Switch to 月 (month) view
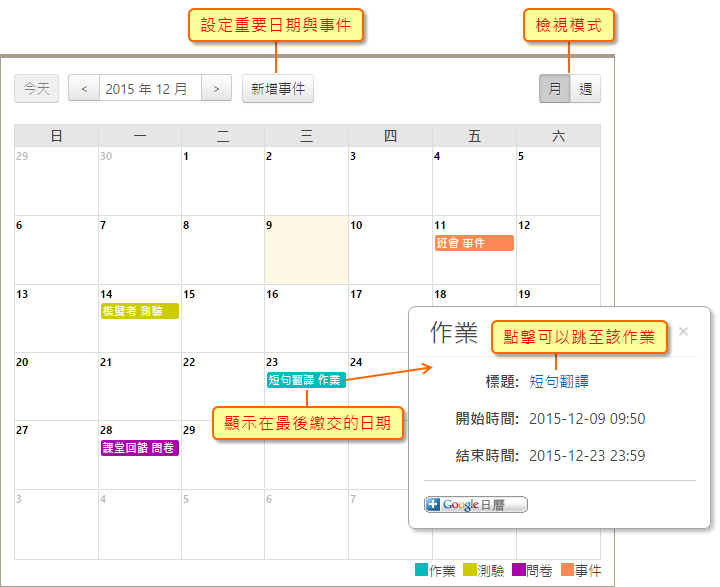Image resolution: width=720 pixels, height=587 pixels. click(x=555, y=89)
